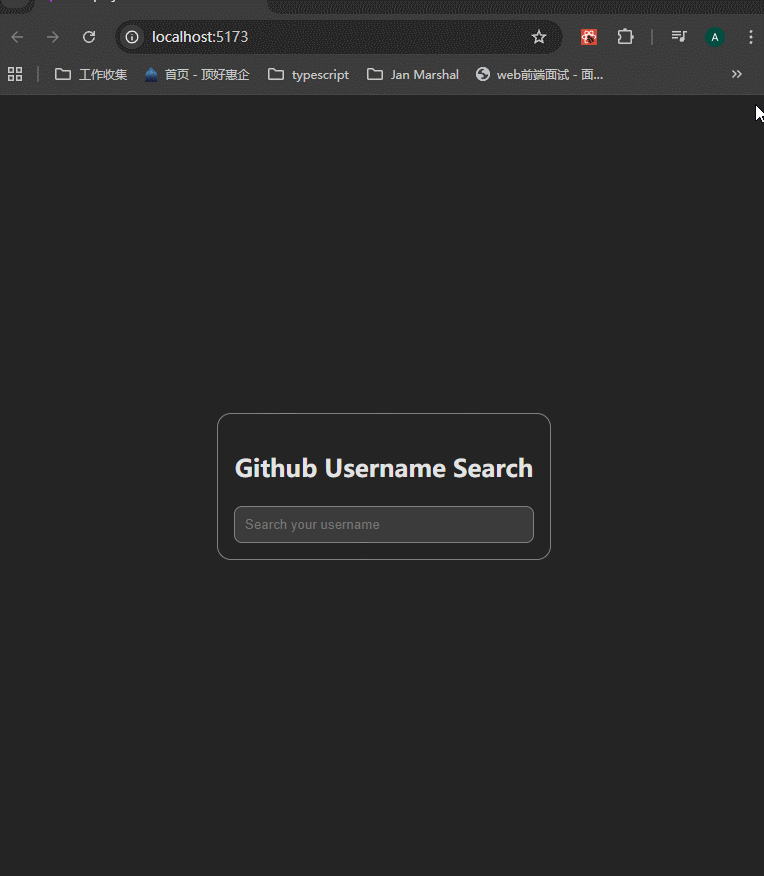Viewport: 764px width, 876px height.
Task: Open the media controls icon
Action: (x=679, y=37)
